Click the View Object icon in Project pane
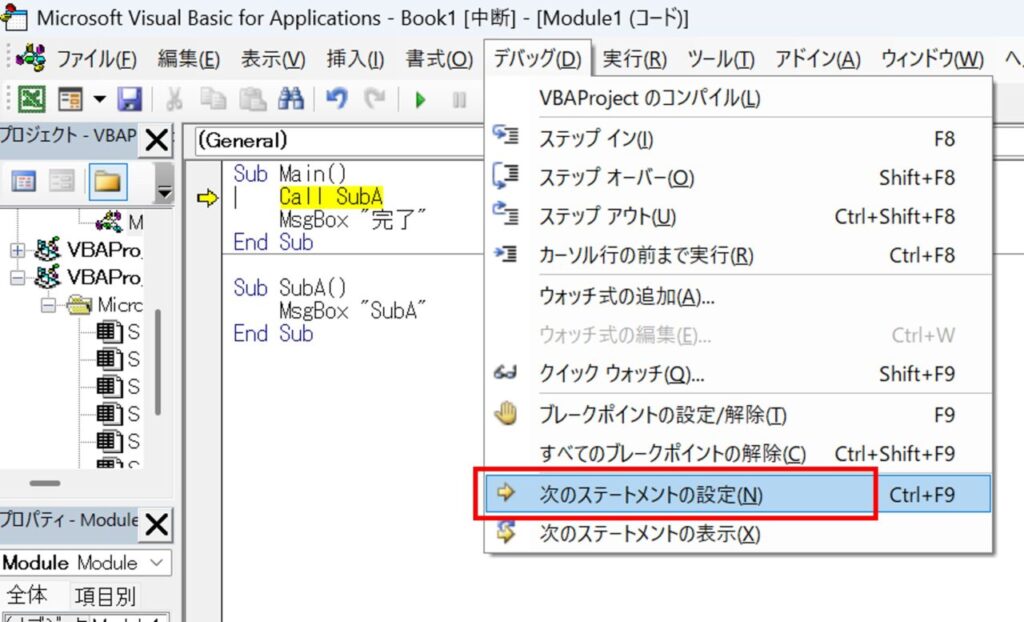The height and width of the screenshot is (622, 1024). point(62,181)
